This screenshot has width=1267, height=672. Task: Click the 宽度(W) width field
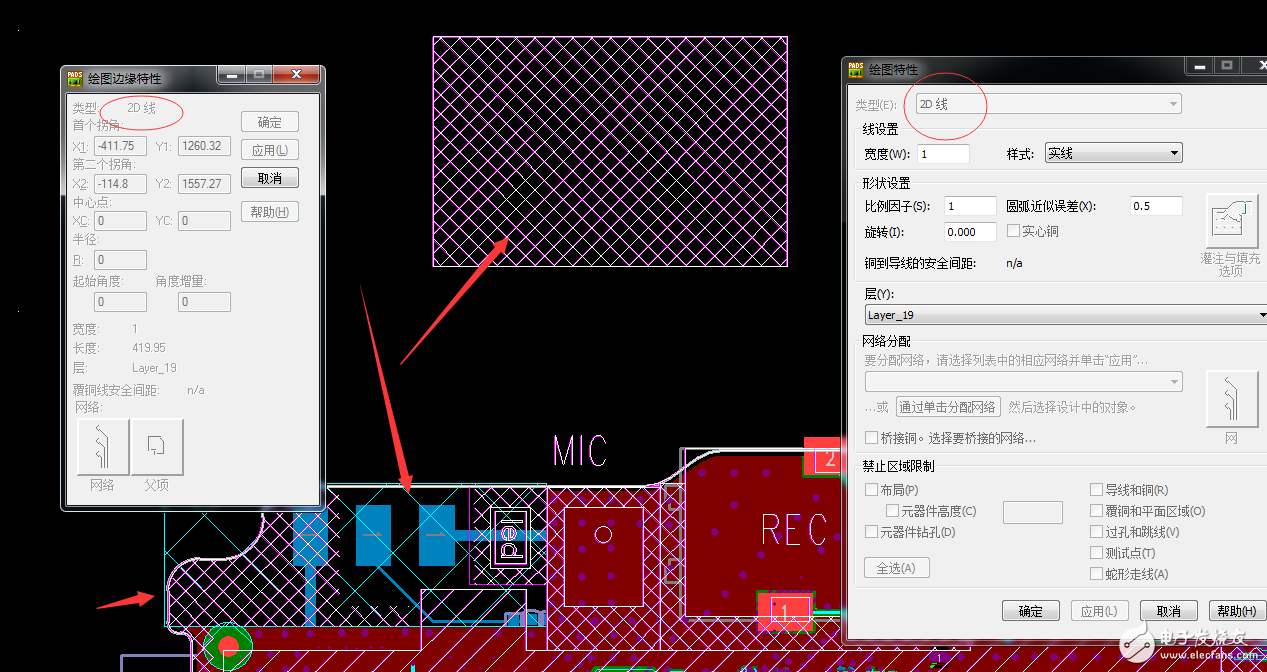pos(943,154)
